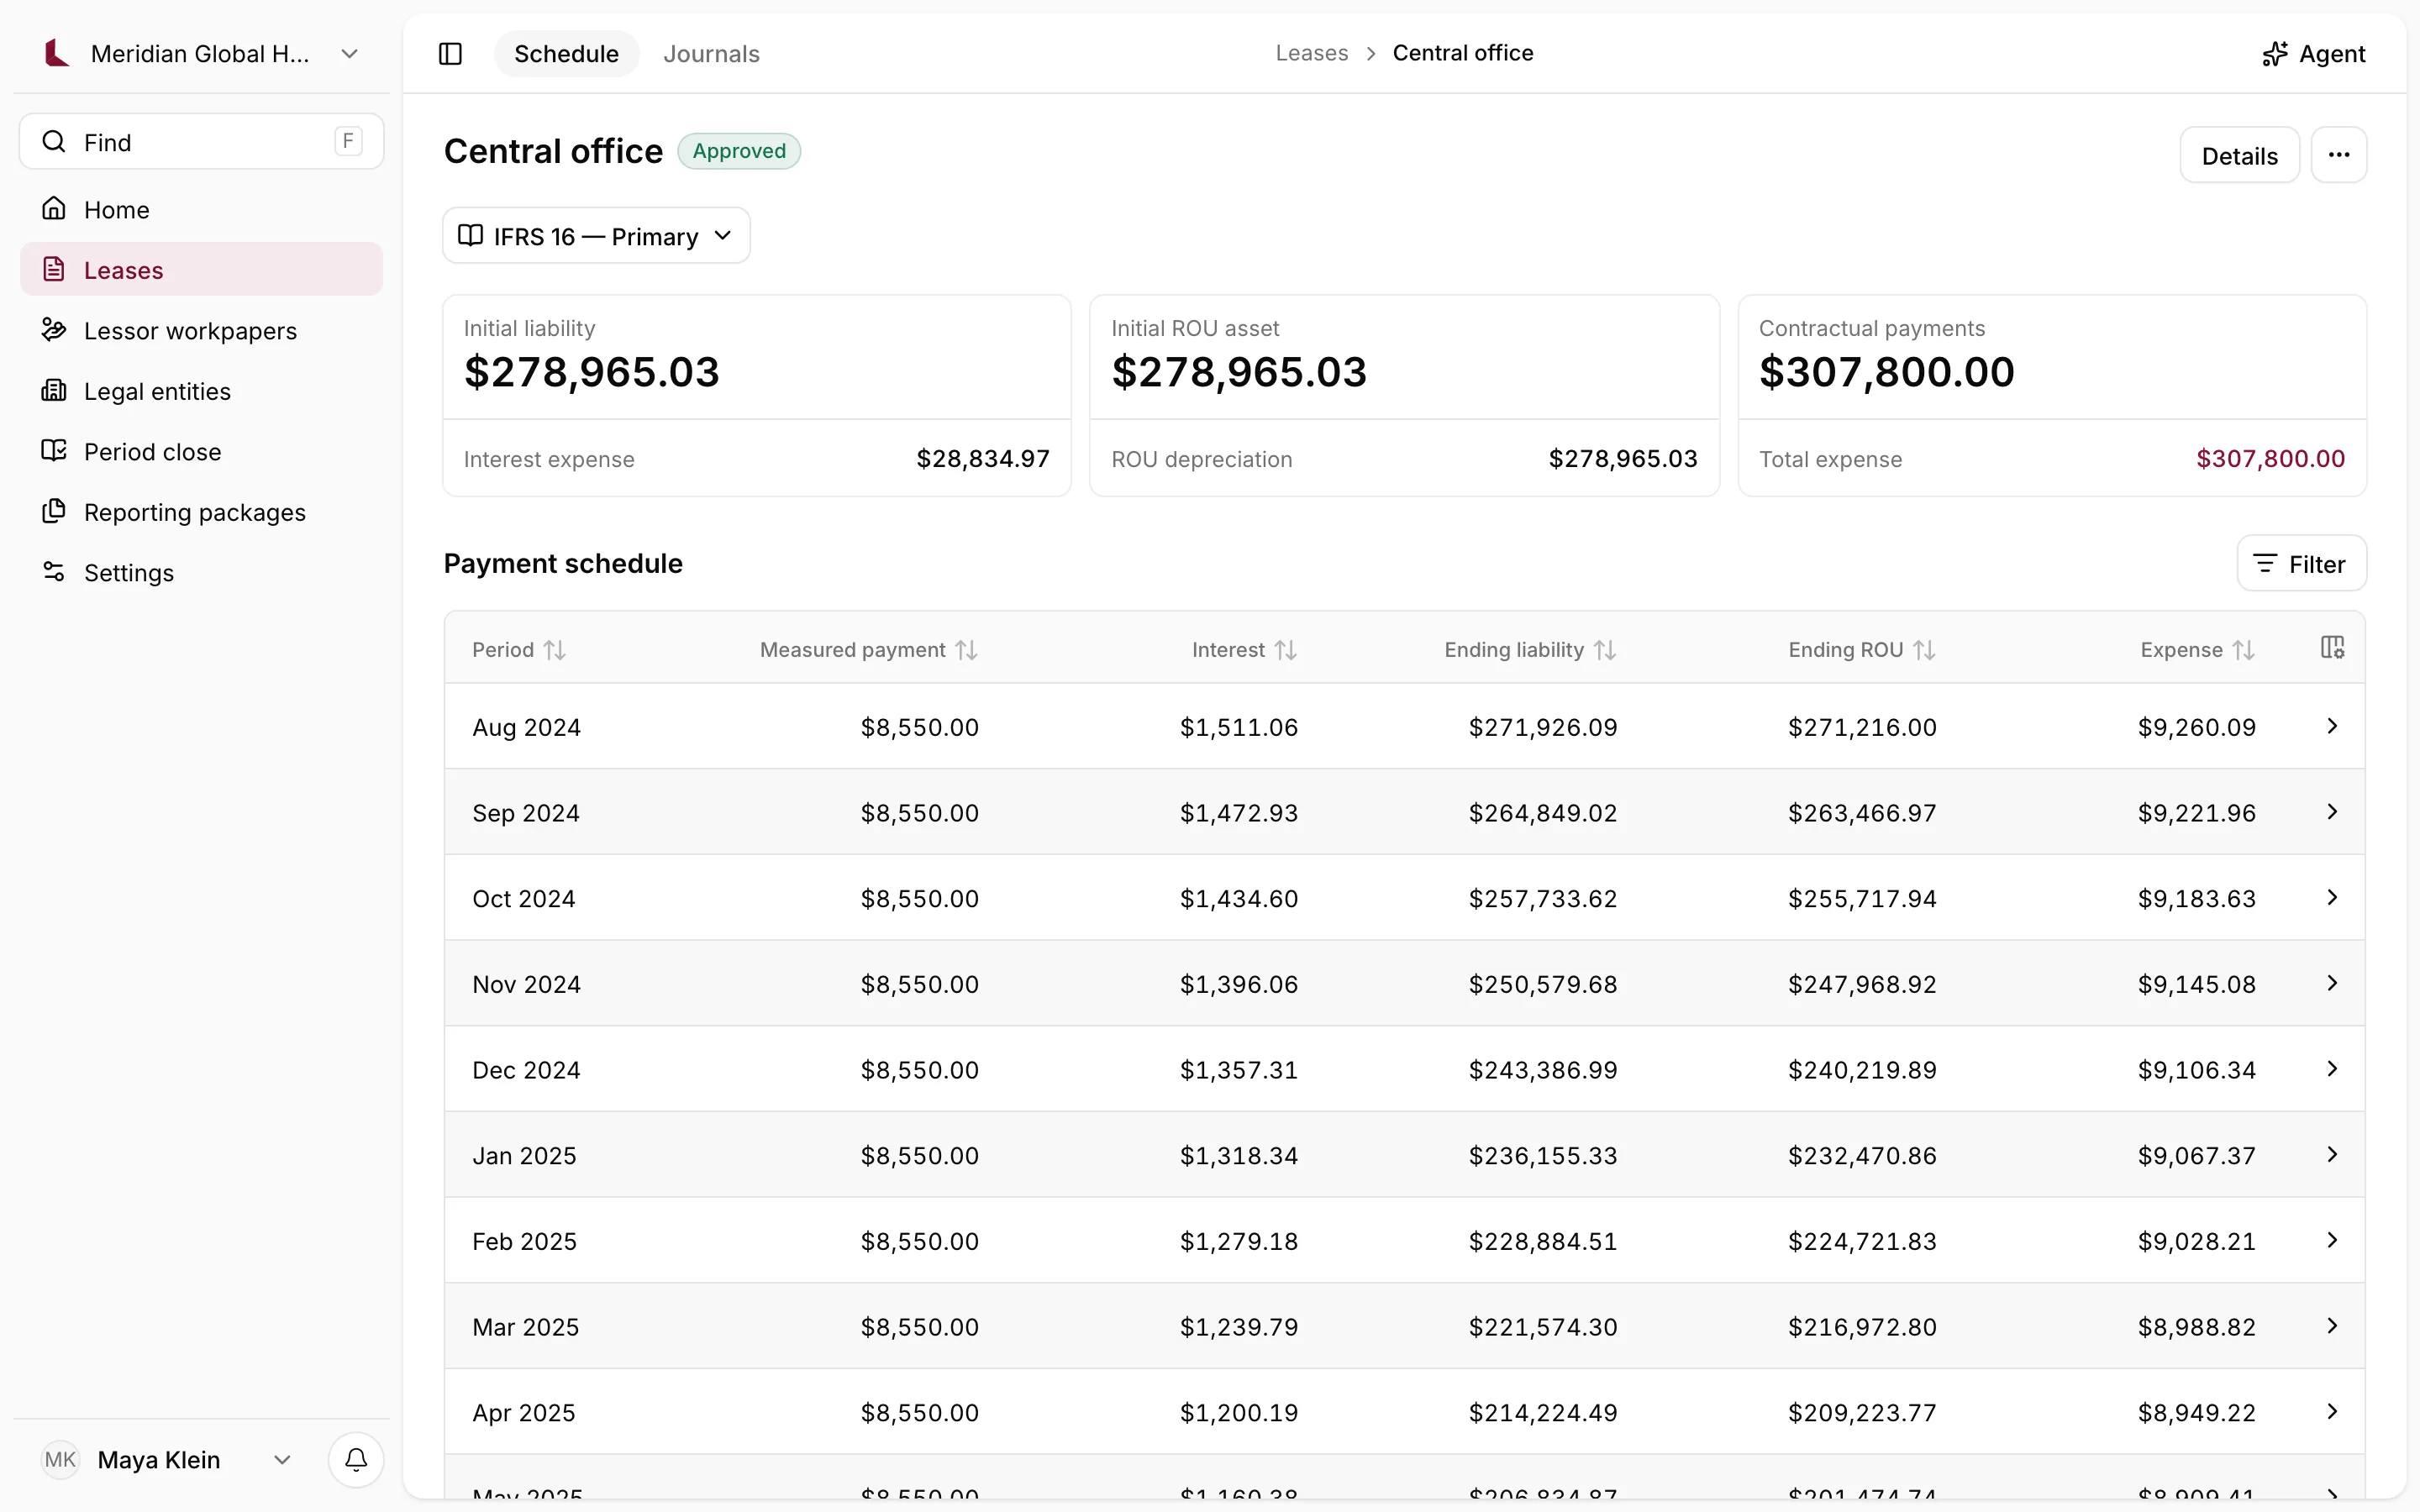
Task: Click the Find search field
Action: (201, 141)
